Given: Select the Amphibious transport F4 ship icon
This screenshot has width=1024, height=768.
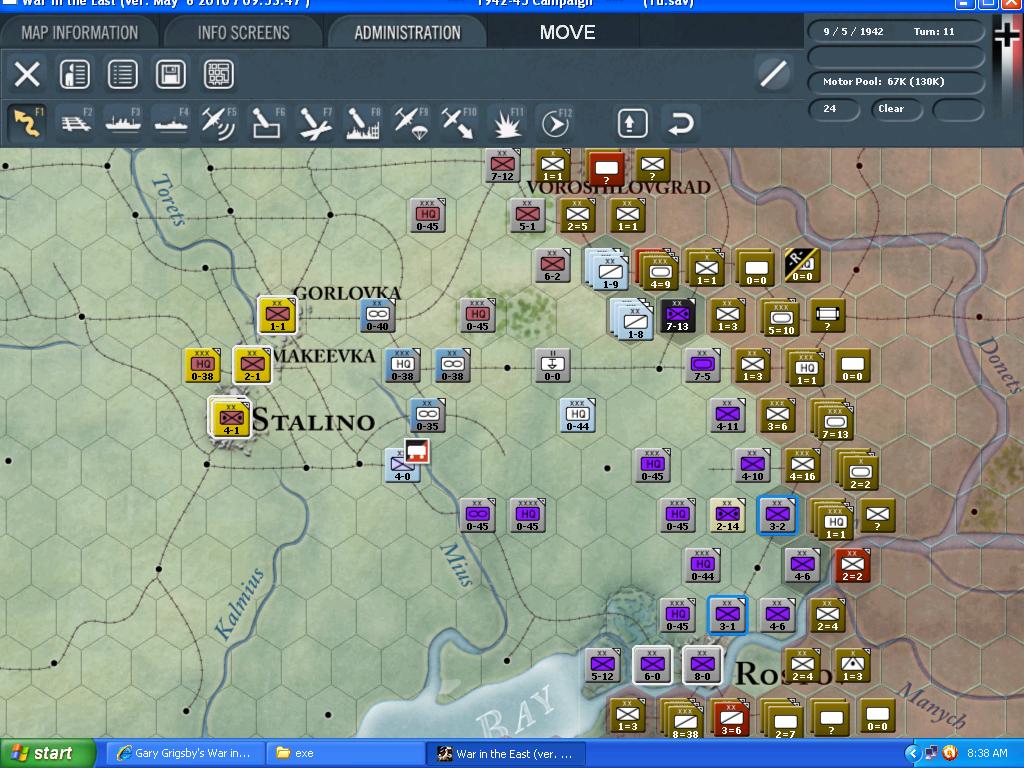Looking at the screenshot, I should [171, 122].
